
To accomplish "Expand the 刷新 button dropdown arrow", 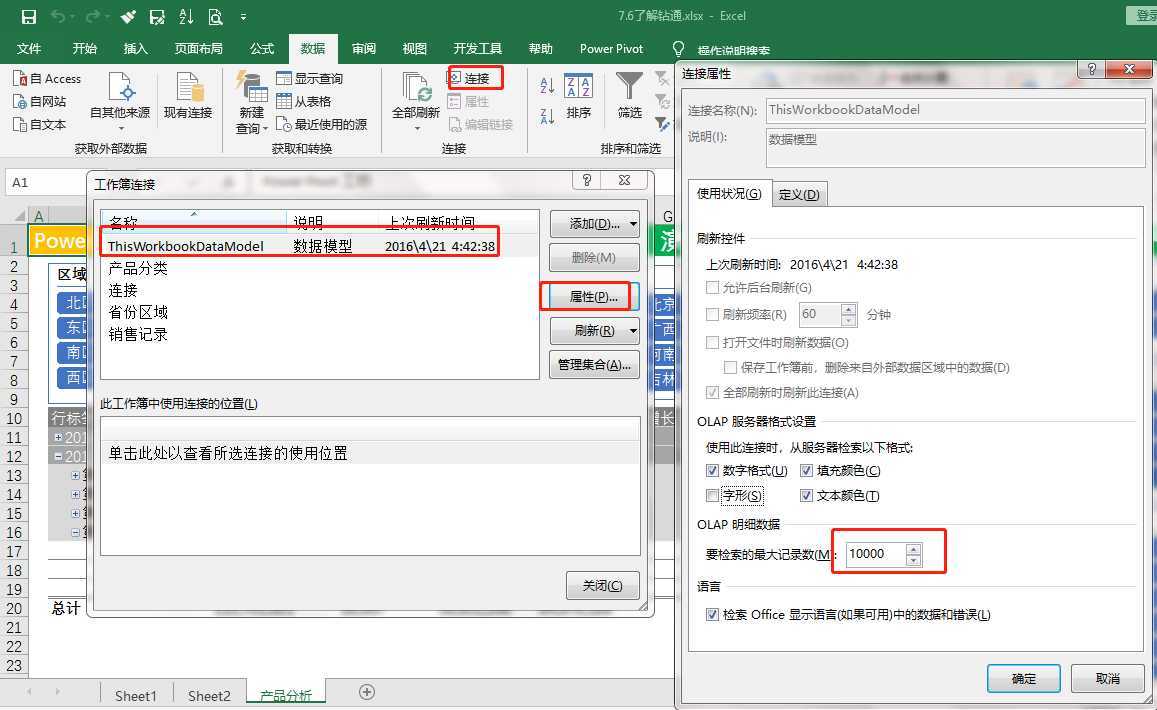I will click(x=633, y=331).
